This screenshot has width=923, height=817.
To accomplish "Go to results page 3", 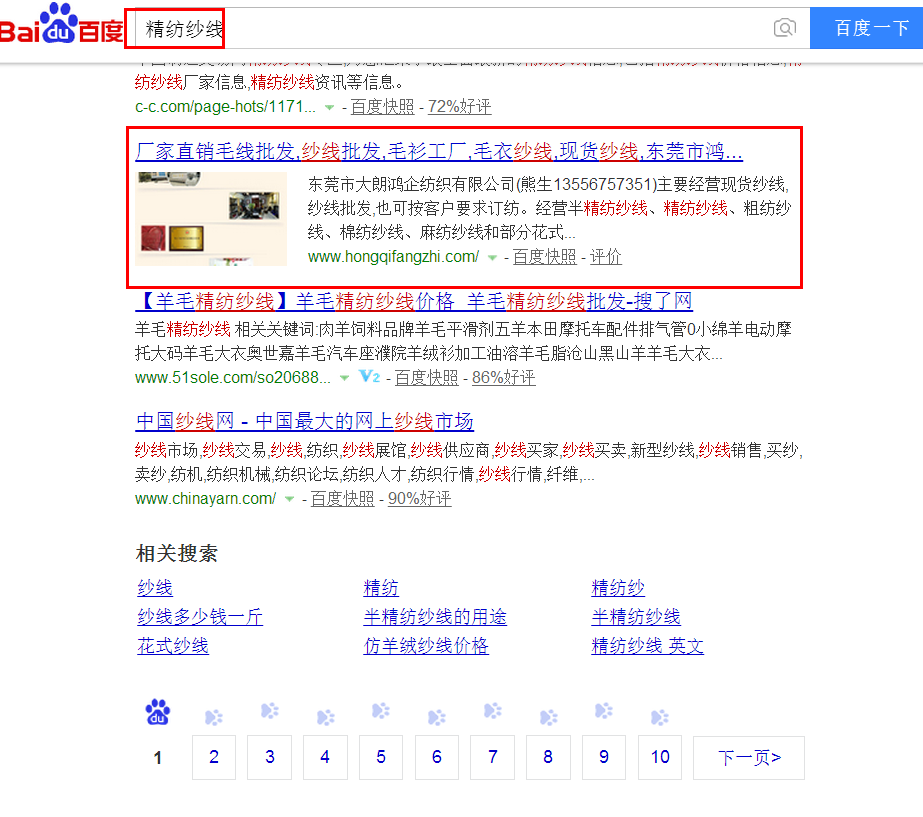I will pos(270,757).
